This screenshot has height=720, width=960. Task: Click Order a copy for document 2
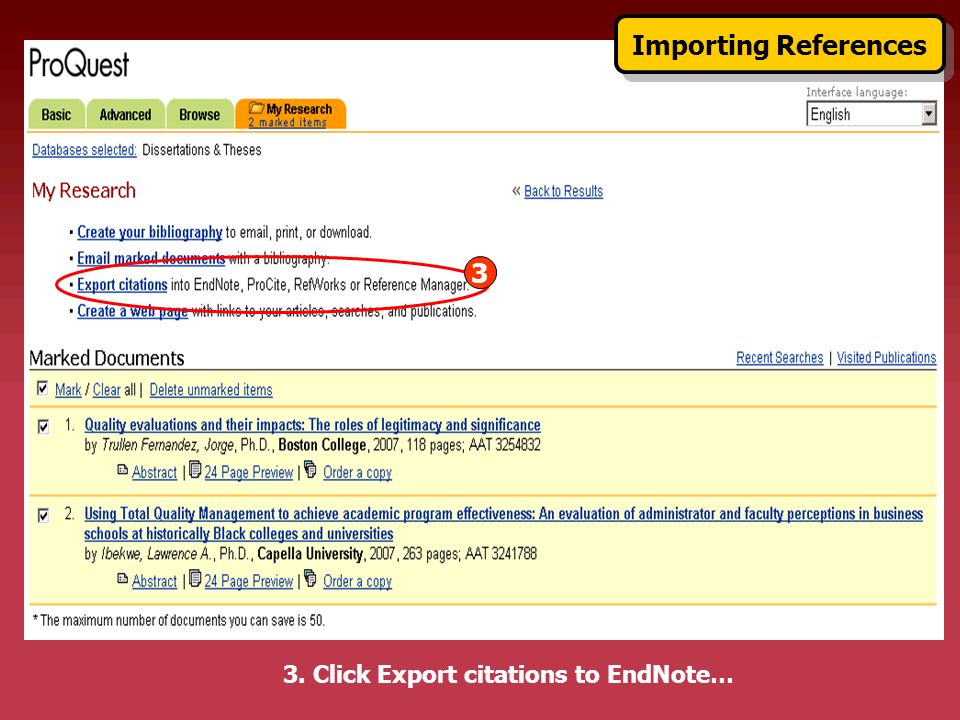(358, 581)
